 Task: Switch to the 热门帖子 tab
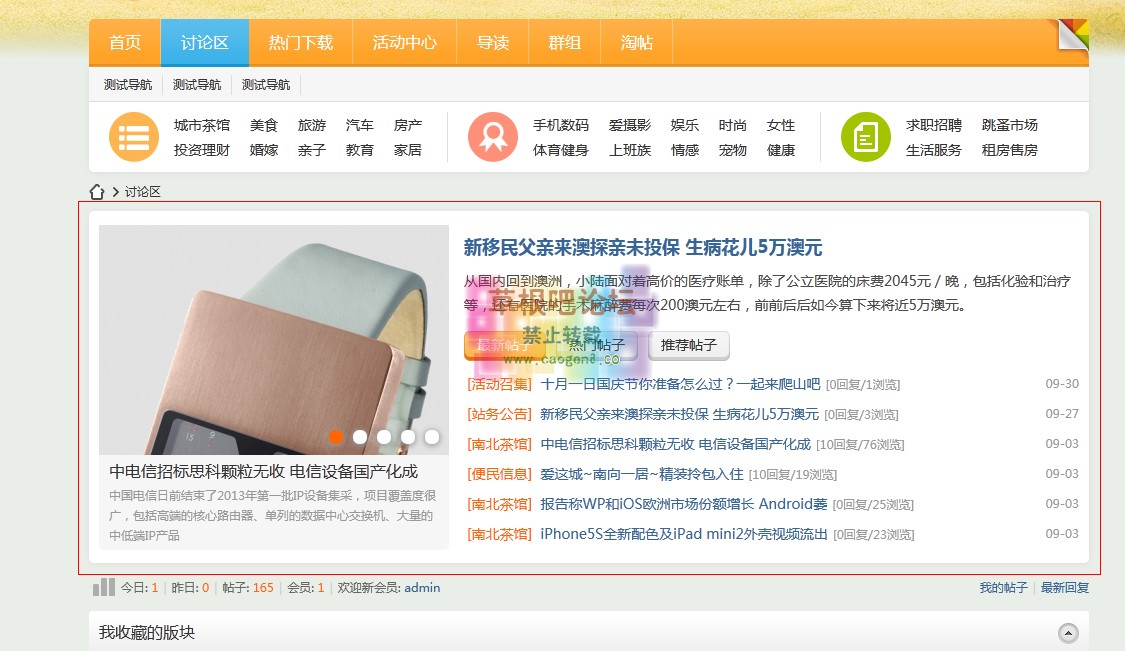[x=597, y=345]
